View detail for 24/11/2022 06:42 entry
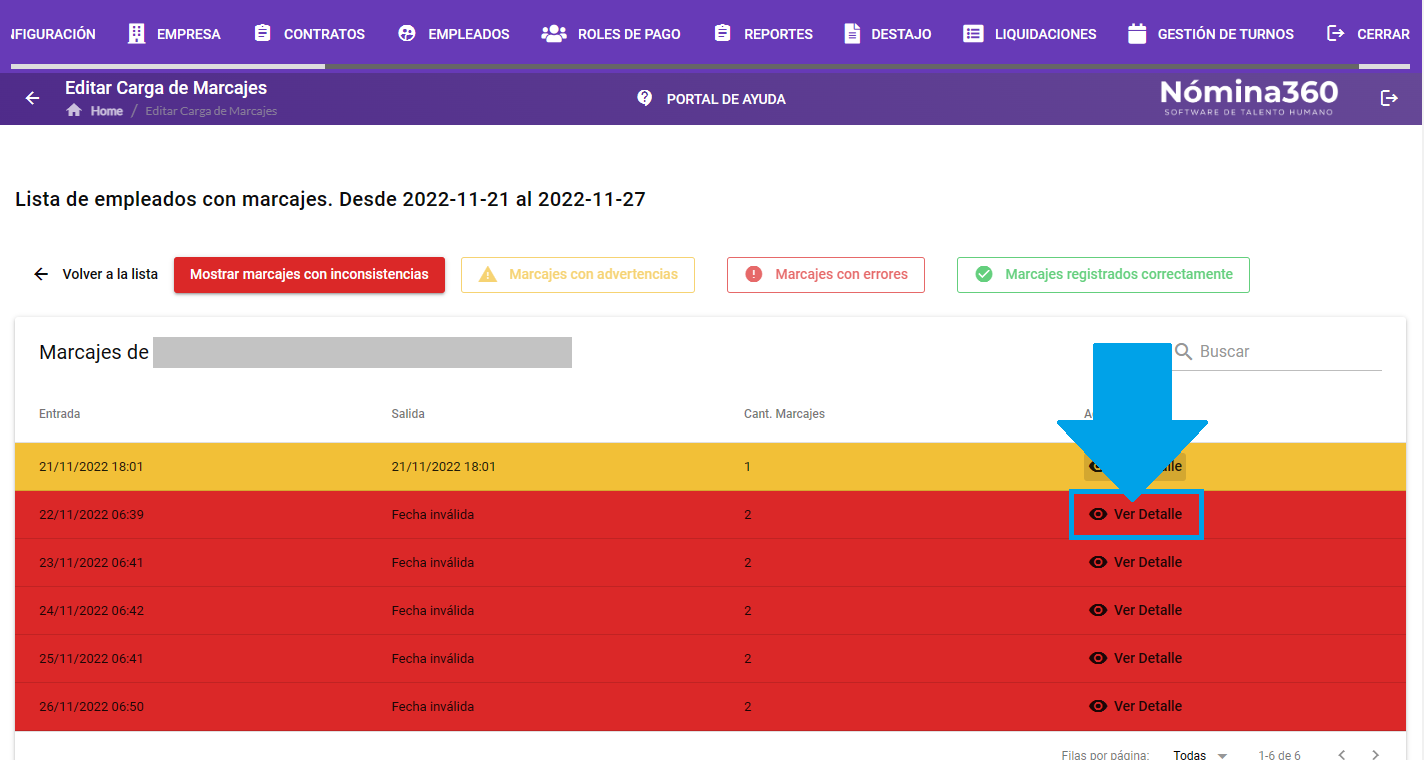The width and height of the screenshot is (1424, 760). [x=1135, y=610]
